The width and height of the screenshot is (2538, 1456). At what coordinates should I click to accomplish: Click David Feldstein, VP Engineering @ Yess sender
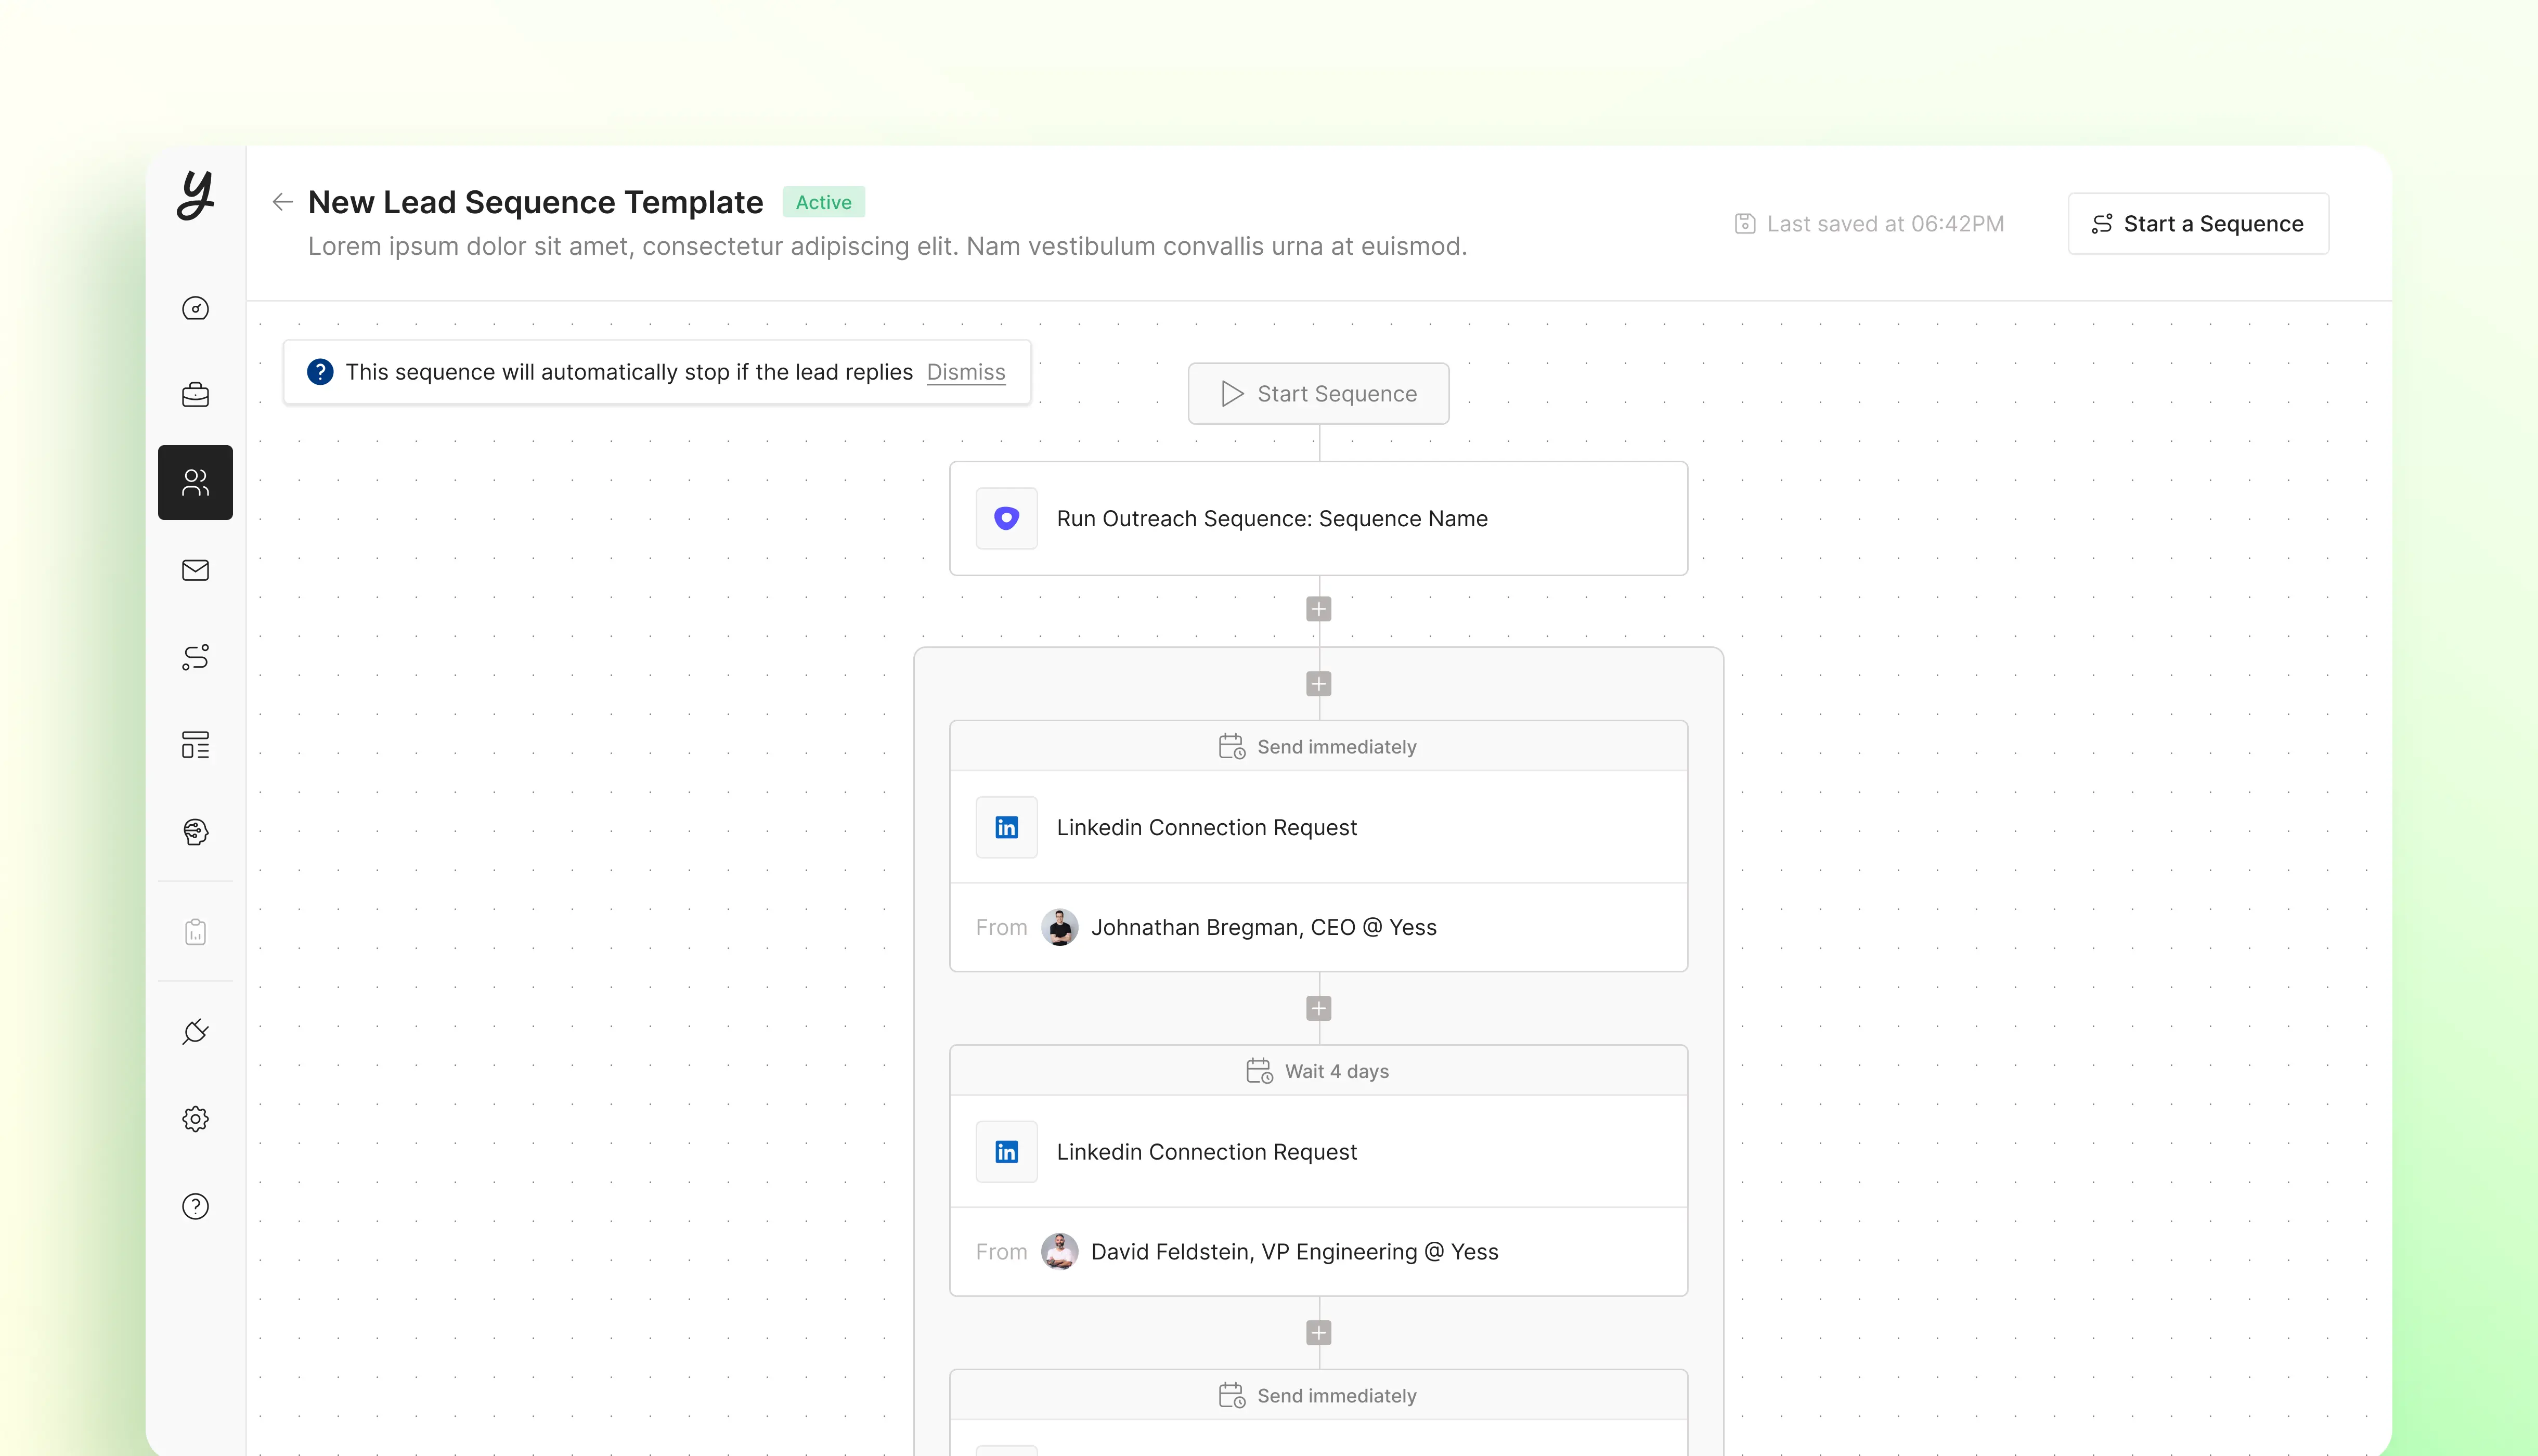[x=1295, y=1252]
